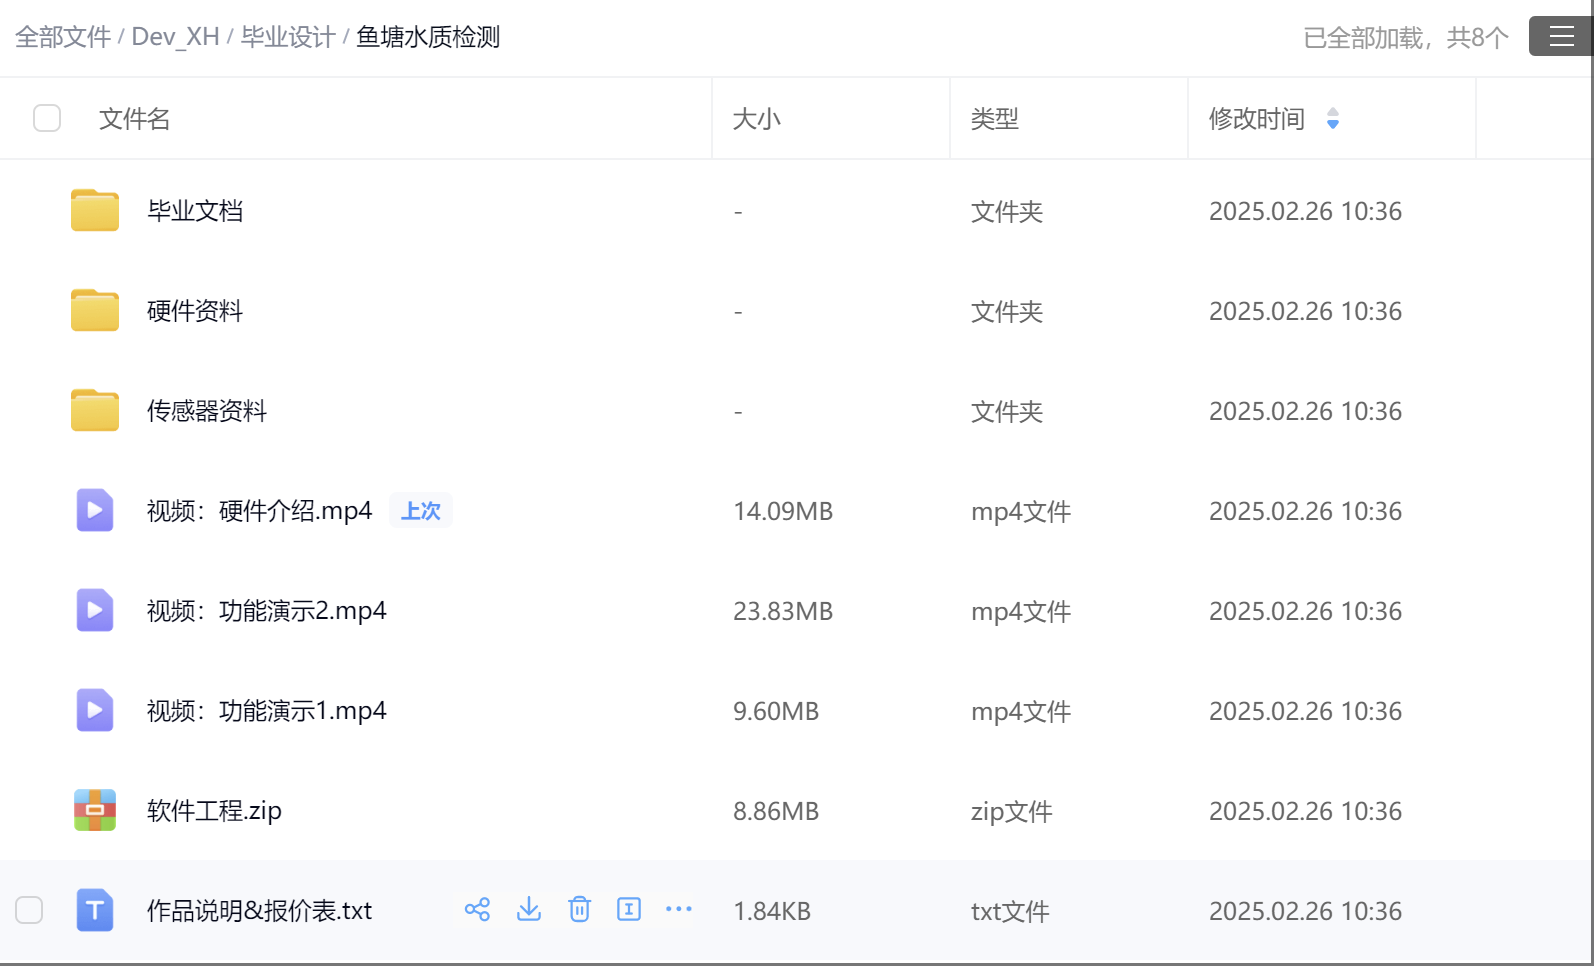The image size is (1594, 966).
Task: Click the 大小 column header
Action: [756, 119]
